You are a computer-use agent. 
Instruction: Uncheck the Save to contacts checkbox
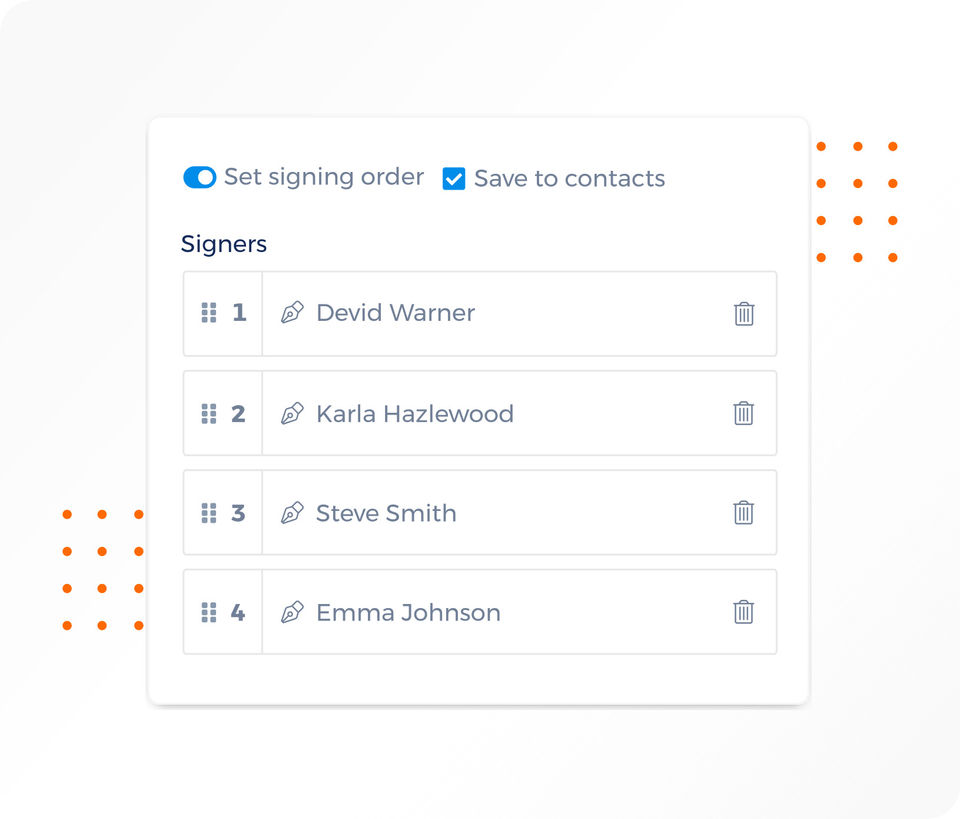tap(454, 179)
